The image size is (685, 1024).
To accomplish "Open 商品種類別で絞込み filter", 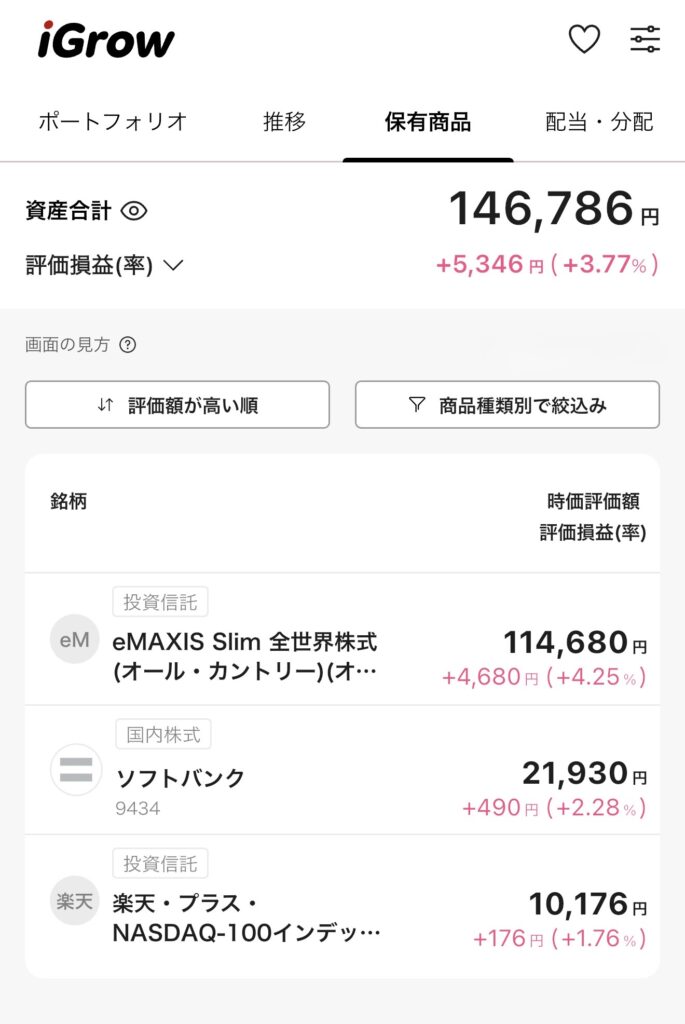I will 507,405.
